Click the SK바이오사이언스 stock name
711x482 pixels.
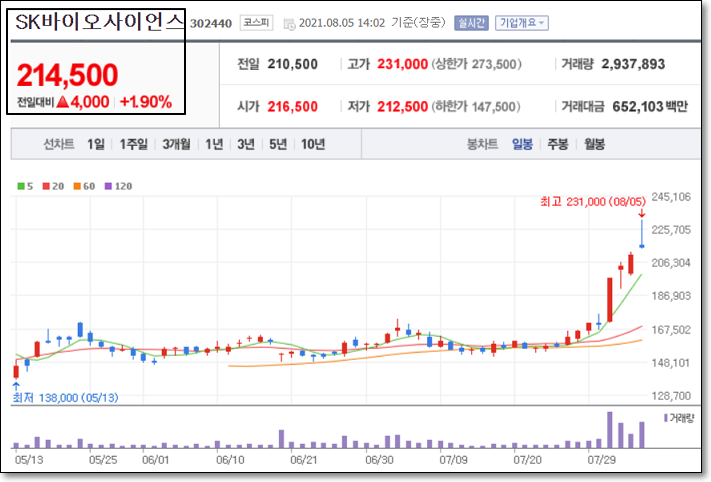(99, 22)
